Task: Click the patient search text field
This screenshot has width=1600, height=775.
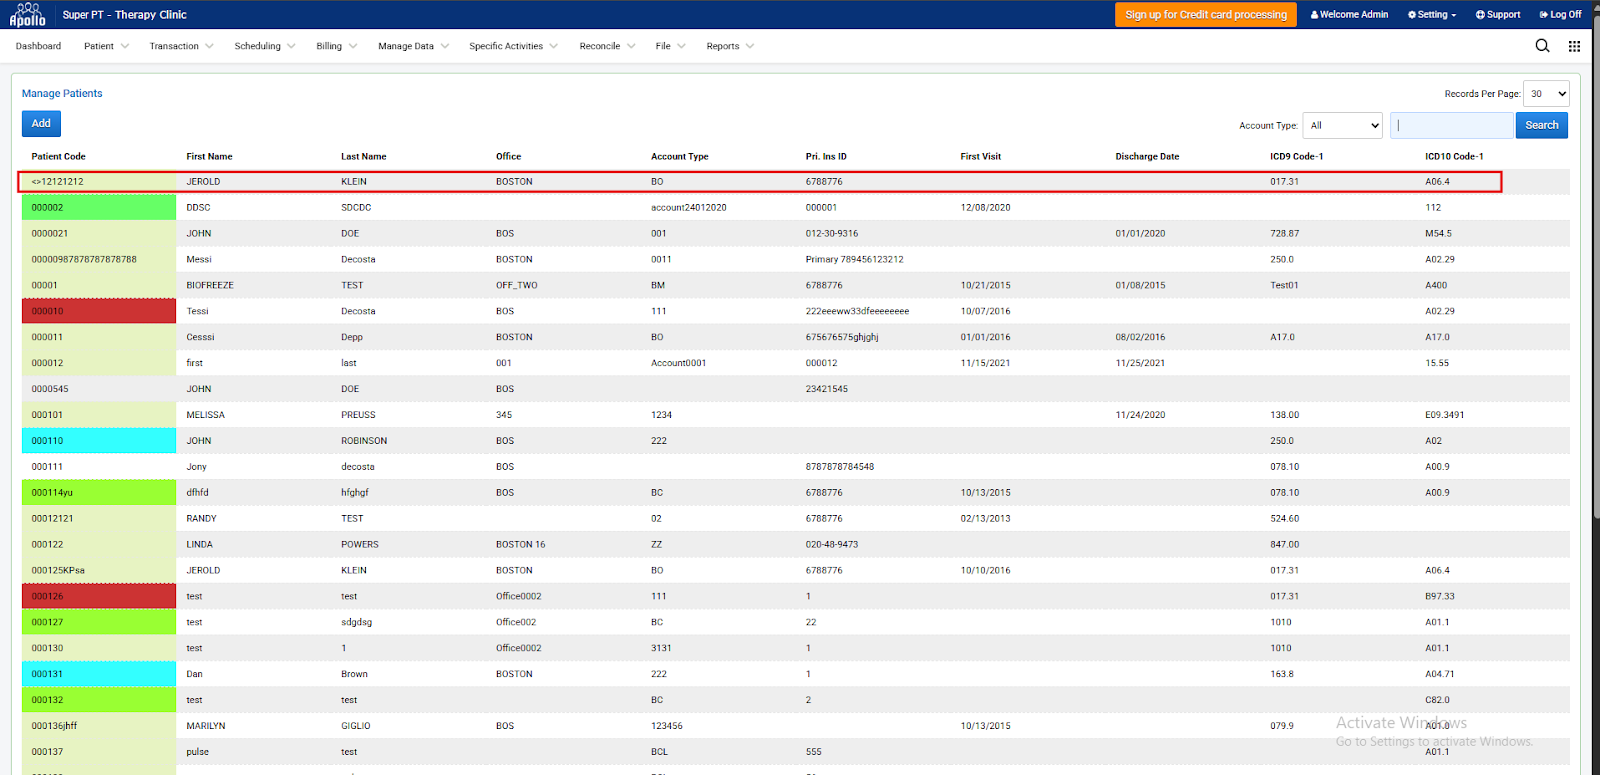Action: pyautogui.click(x=1451, y=126)
